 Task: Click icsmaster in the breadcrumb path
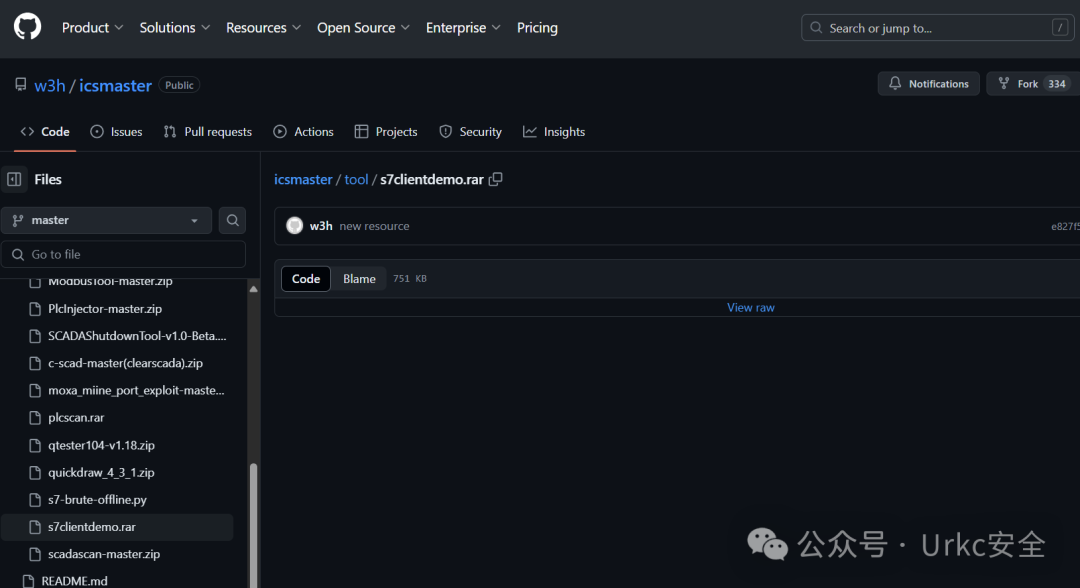pos(303,179)
